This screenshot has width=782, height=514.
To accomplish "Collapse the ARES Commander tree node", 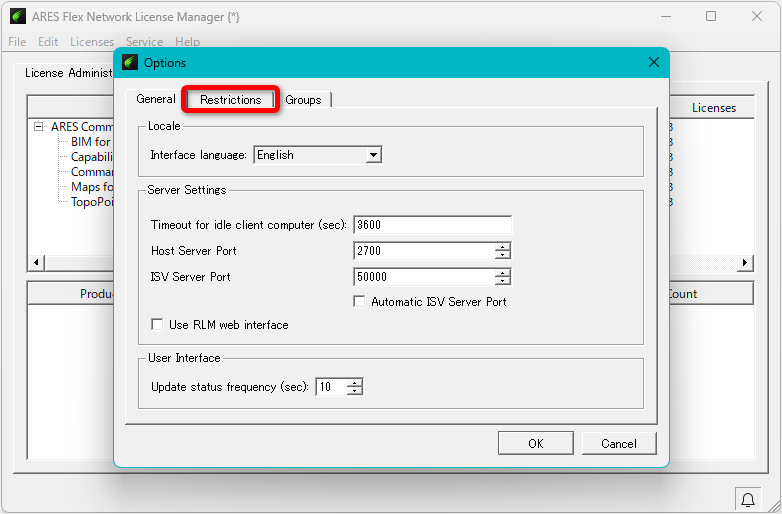I will [x=38, y=127].
